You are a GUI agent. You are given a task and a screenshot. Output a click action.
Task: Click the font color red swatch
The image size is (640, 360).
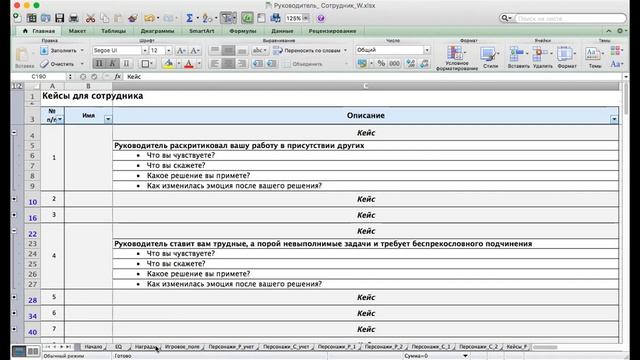click(189, 64)
